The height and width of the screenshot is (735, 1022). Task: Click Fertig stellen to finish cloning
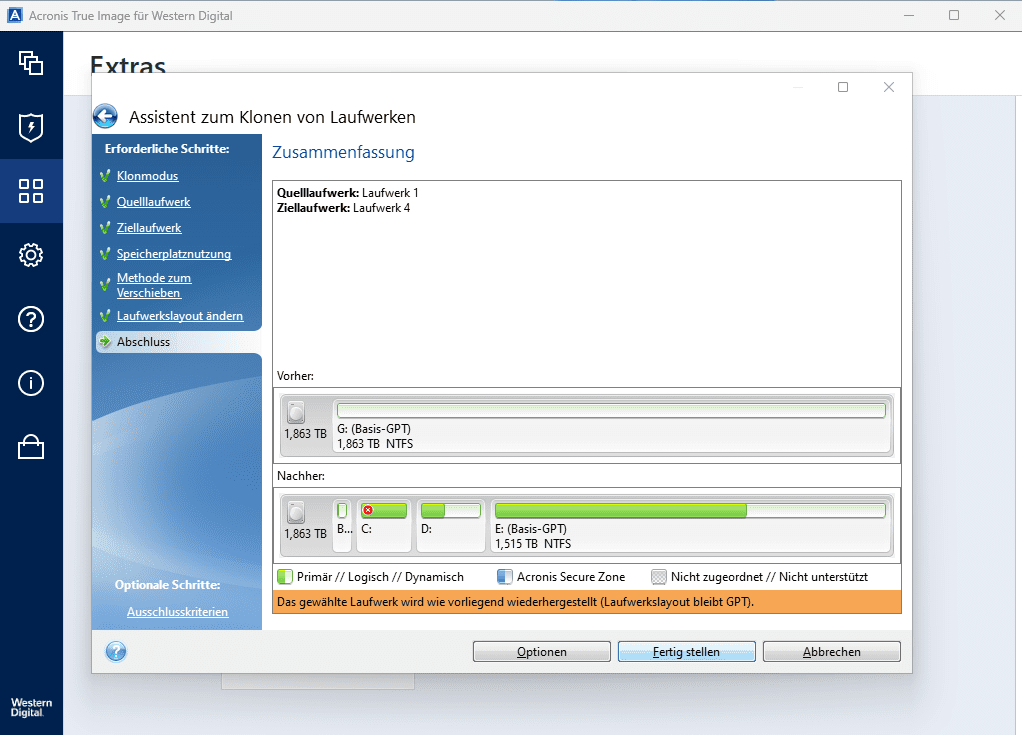(686, 652)
